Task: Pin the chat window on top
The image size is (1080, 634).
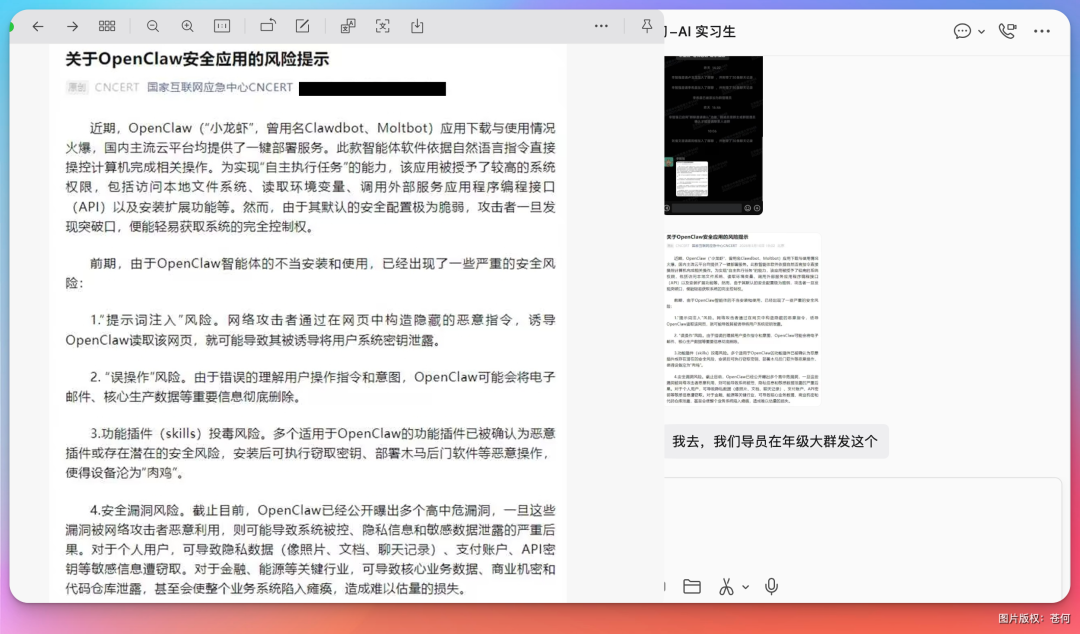Action: tap(647, 26)
